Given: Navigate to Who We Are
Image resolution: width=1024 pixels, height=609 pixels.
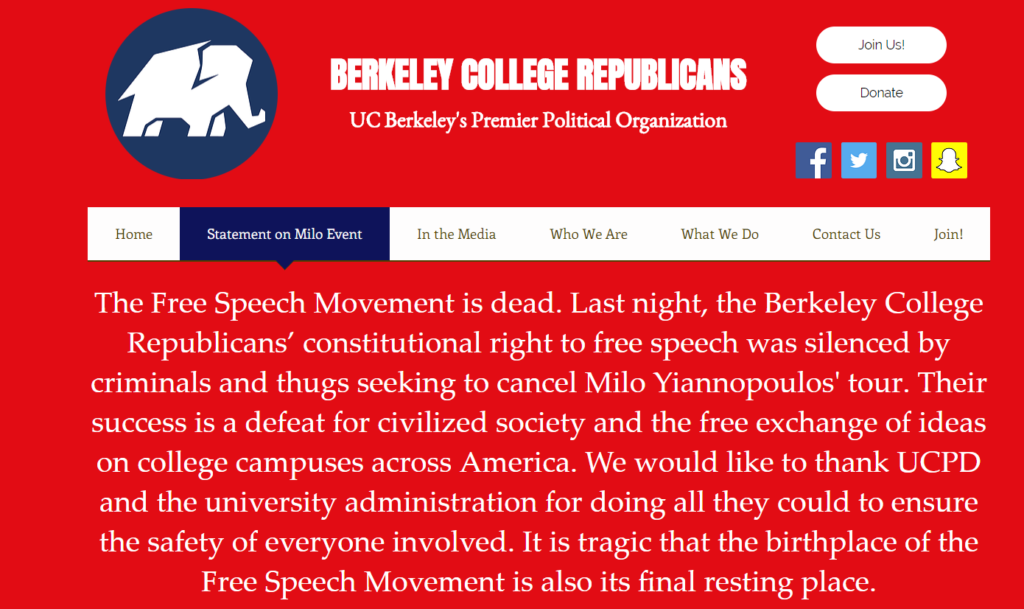Looking at the screenshot, I should [x=588, y=234].
